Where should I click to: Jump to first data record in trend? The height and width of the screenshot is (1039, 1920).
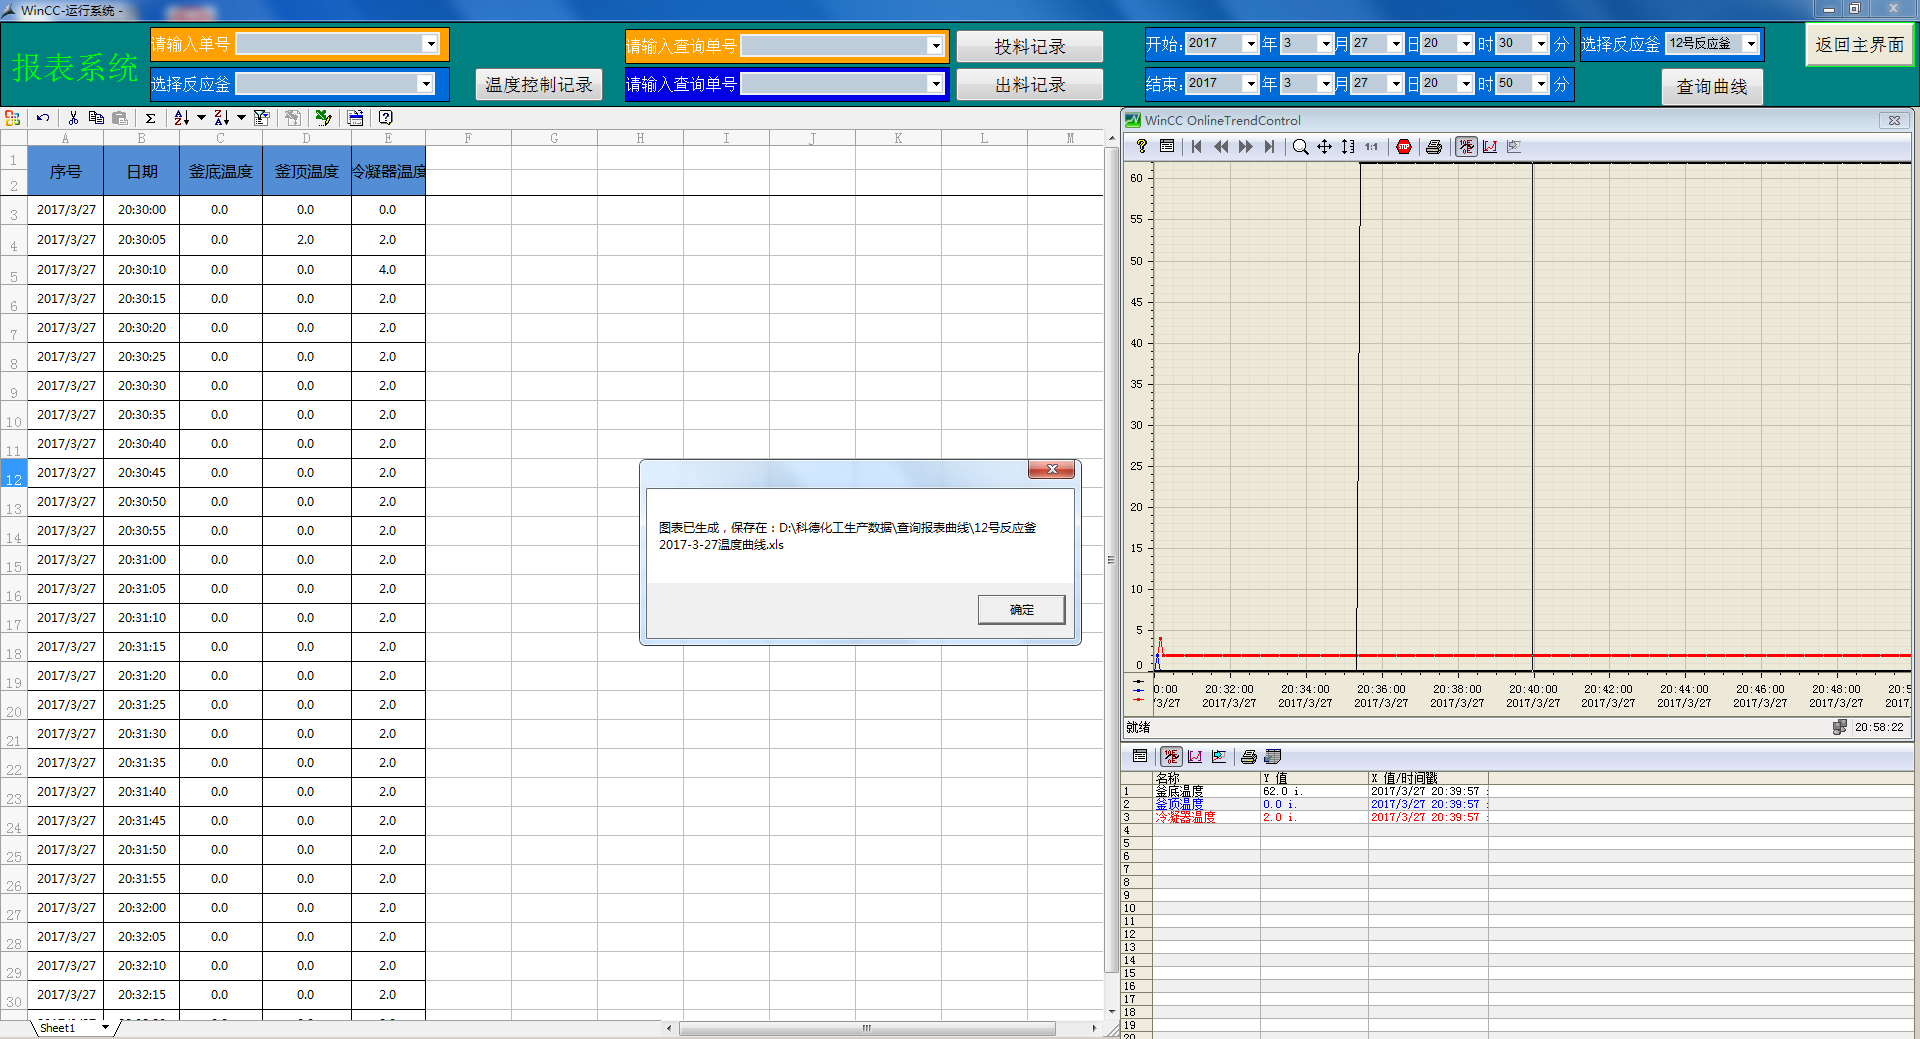coord(1196,147)
